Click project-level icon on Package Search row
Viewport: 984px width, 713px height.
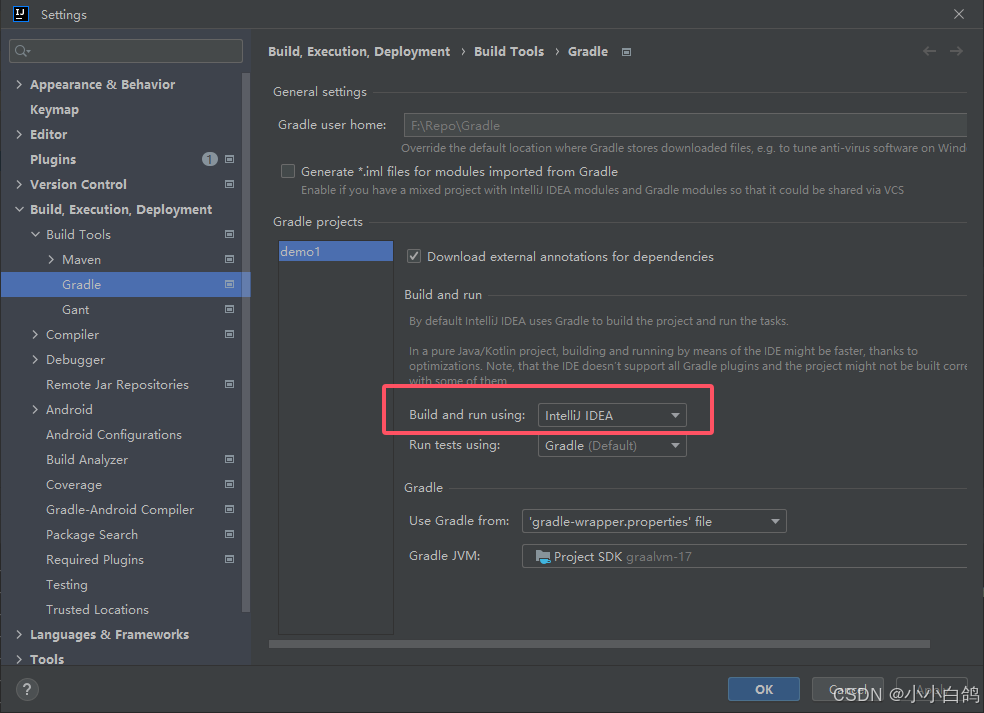[230, 534]
